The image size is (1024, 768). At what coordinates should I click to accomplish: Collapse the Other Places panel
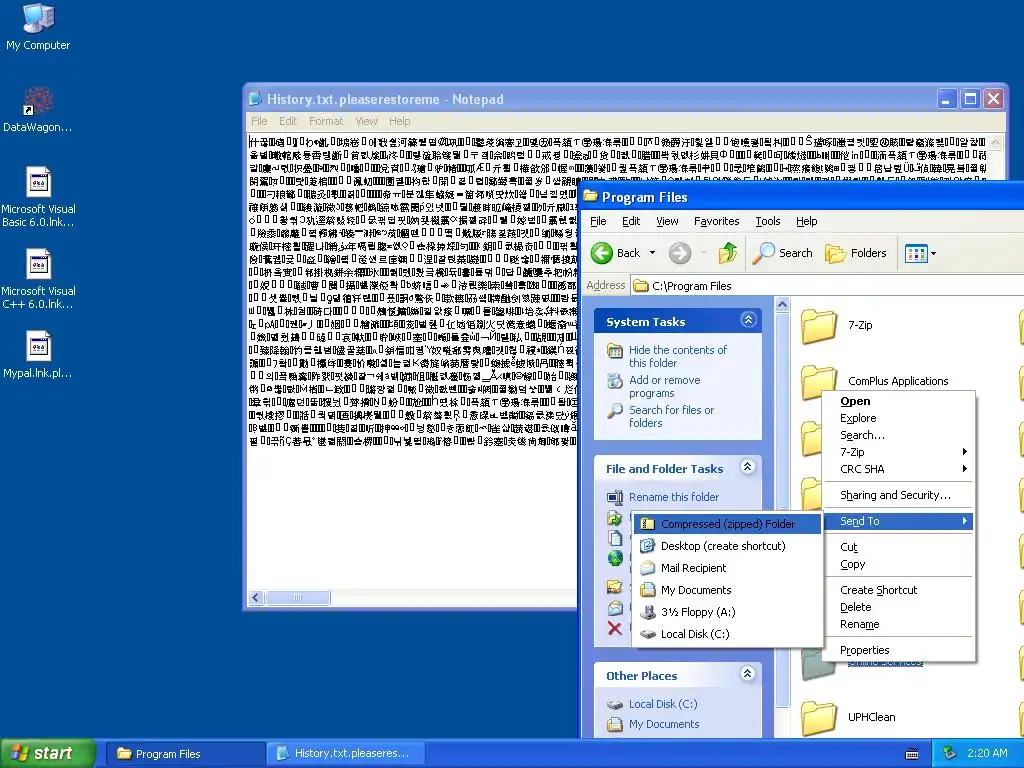tap(748, 673)
